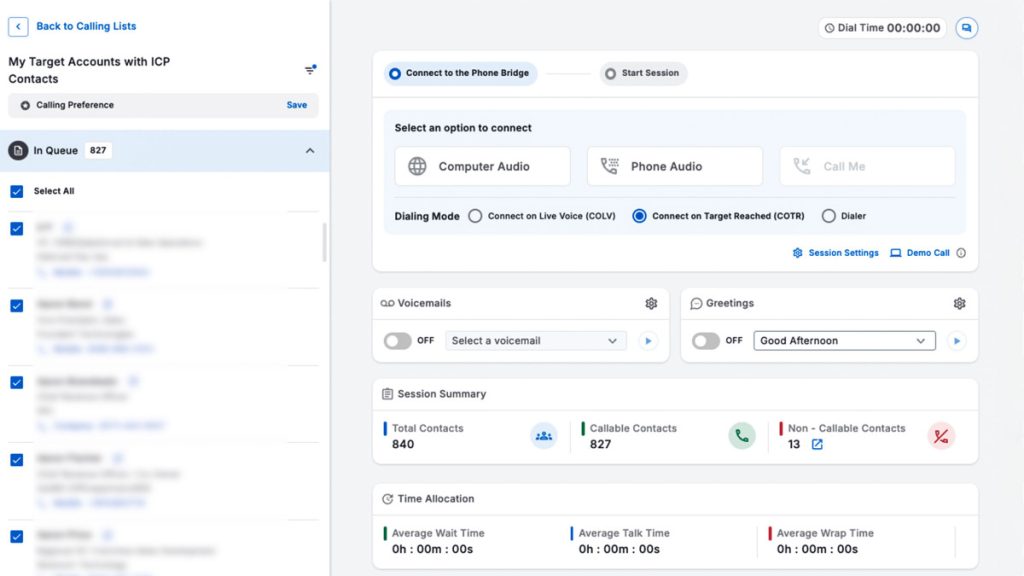Open Greetings settings gear
The image size is (1024, 576).
coord(959,304)
